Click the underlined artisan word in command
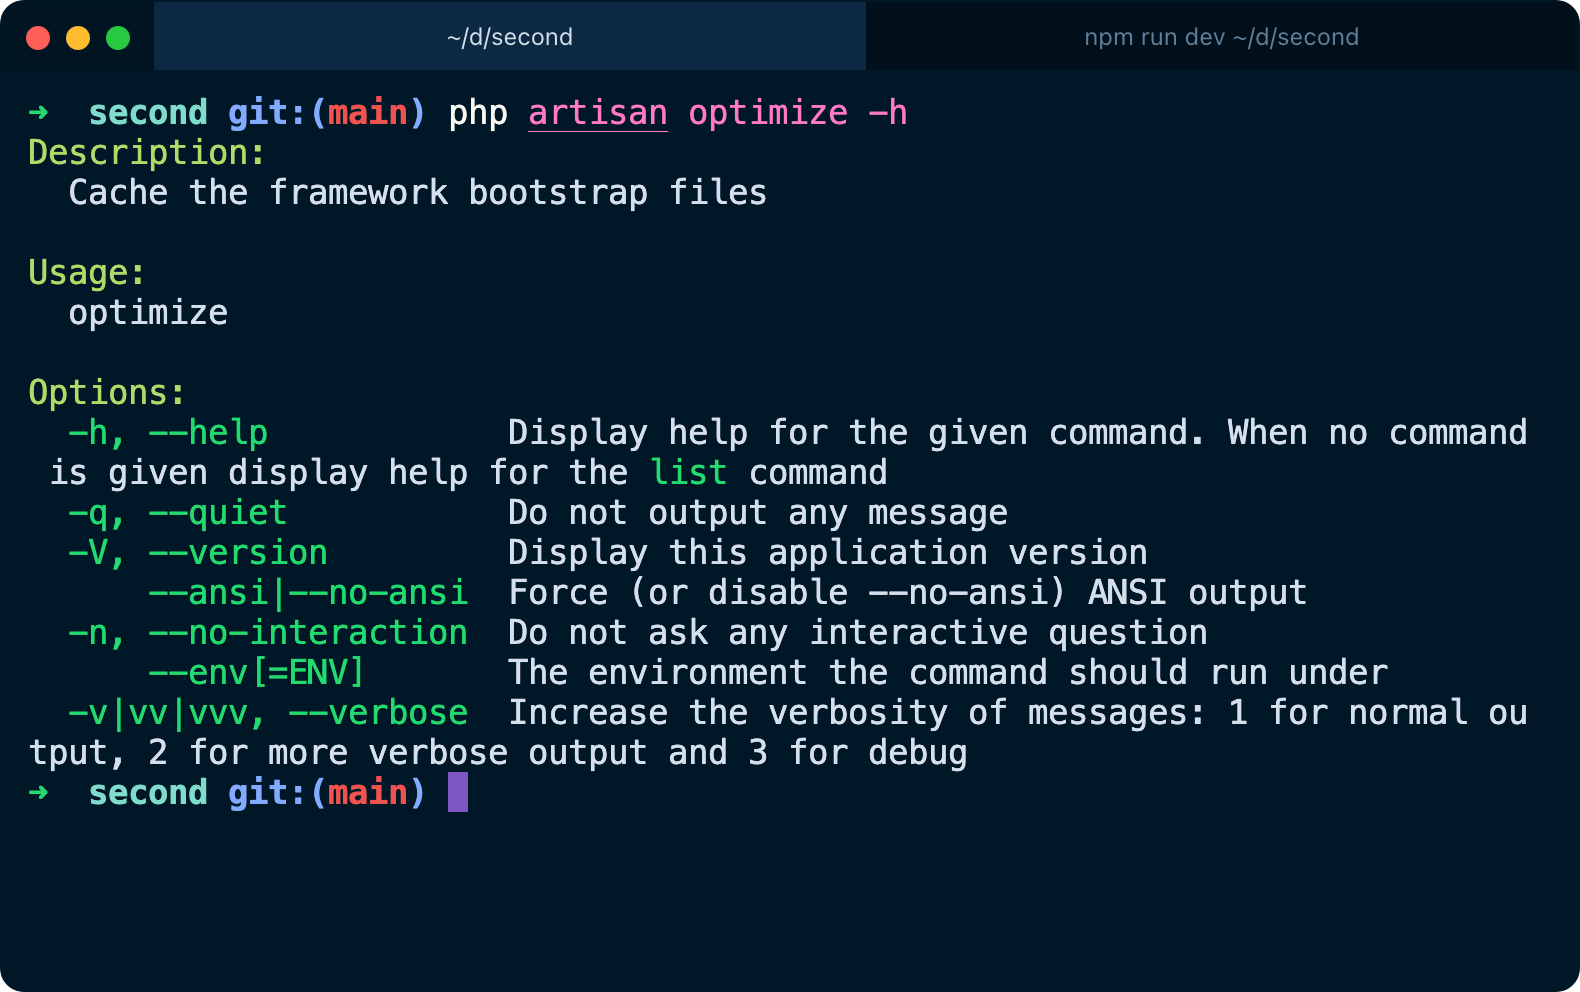1580x992 pixels. click(597, 113)
